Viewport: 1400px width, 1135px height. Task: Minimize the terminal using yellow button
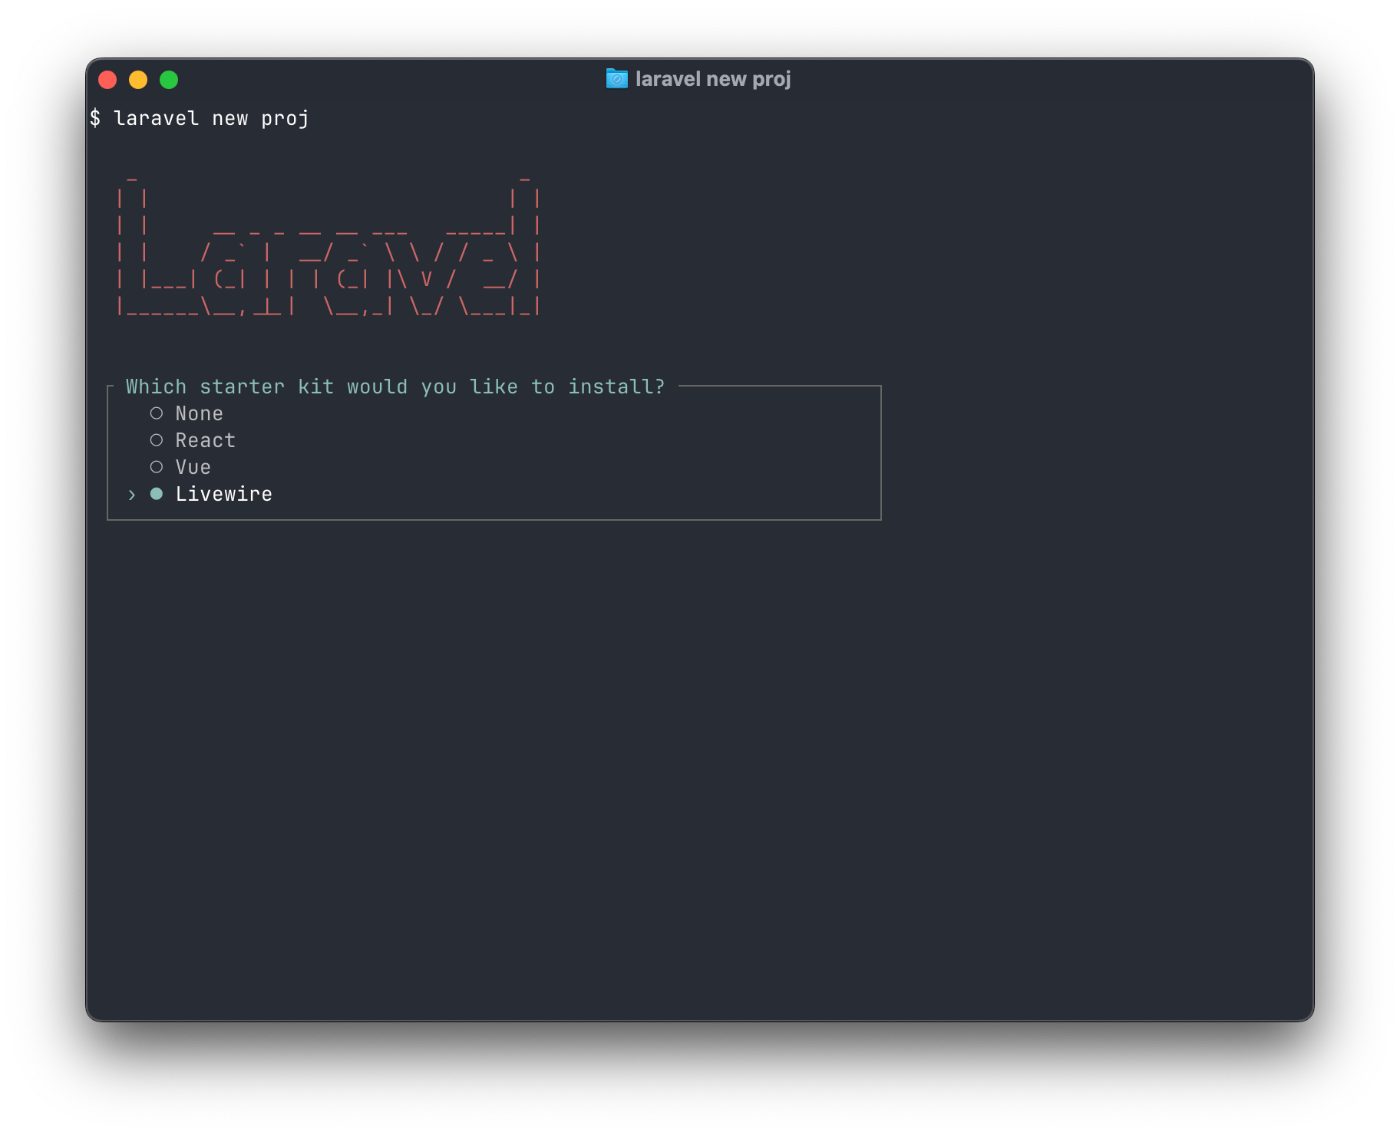click(138, 80)
